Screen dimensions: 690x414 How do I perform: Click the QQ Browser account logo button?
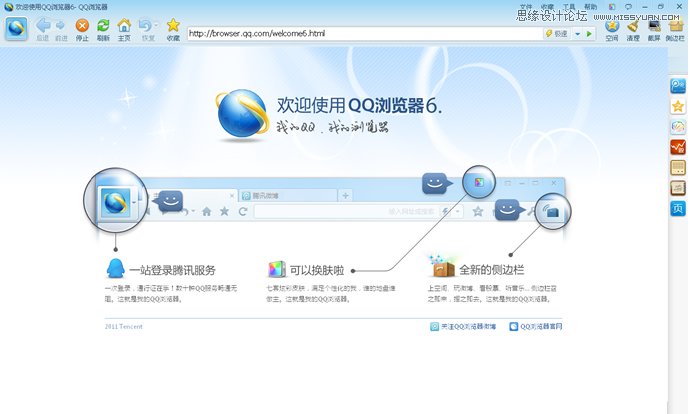16,29
